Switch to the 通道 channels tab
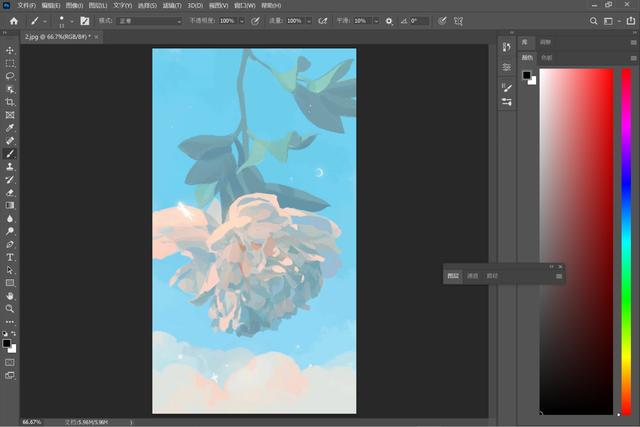640x427 pixels. (x=472, y=276)
